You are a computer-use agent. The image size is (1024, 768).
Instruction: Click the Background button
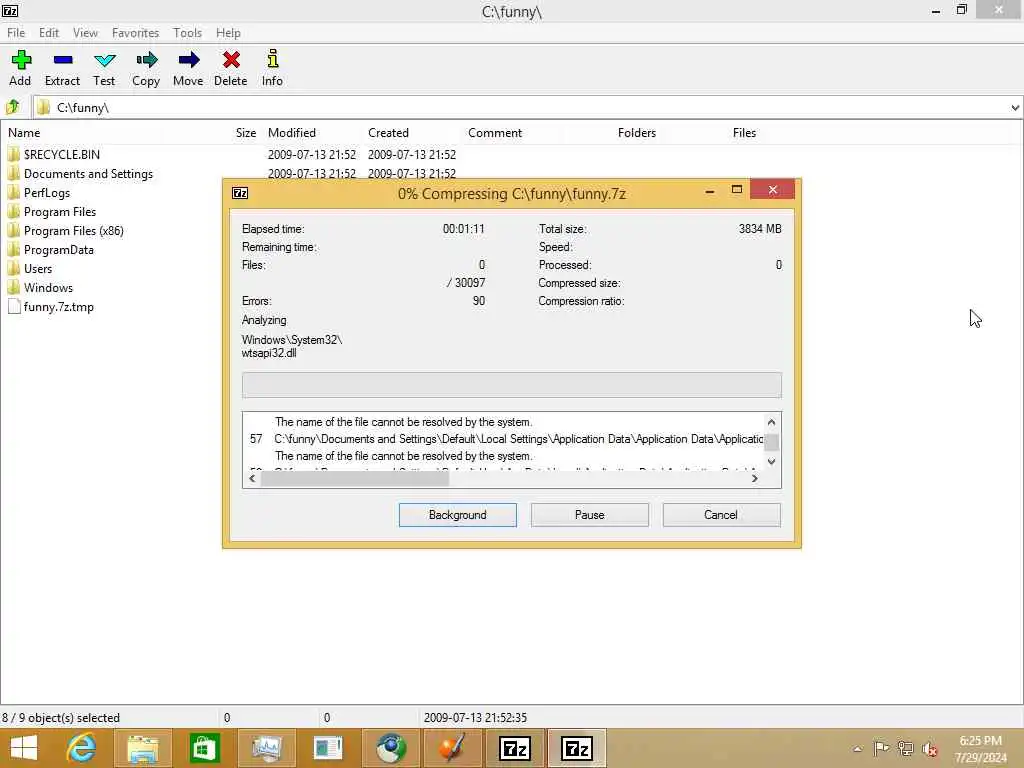457,515
